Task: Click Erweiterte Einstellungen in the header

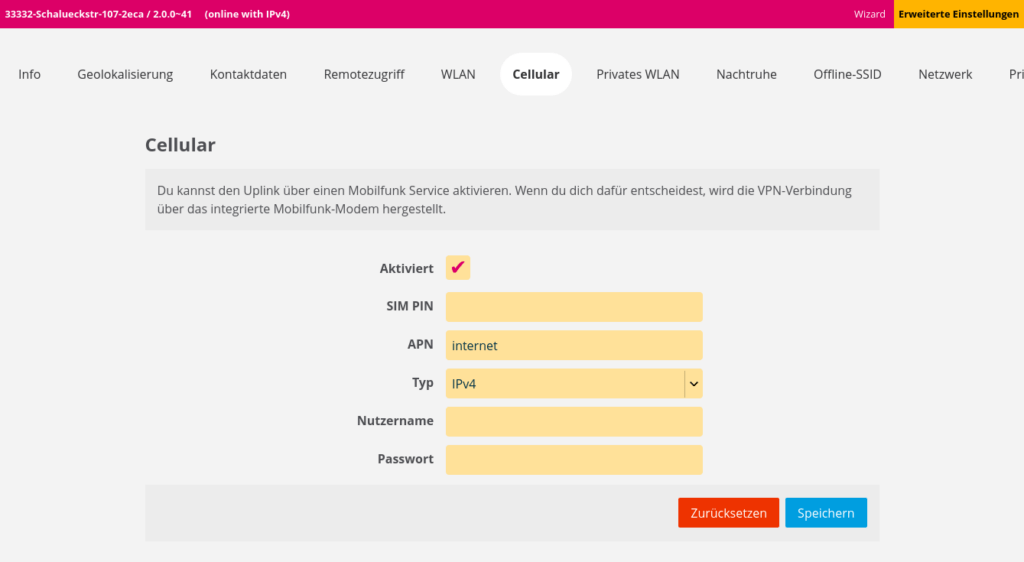Action: click(958, 14)
